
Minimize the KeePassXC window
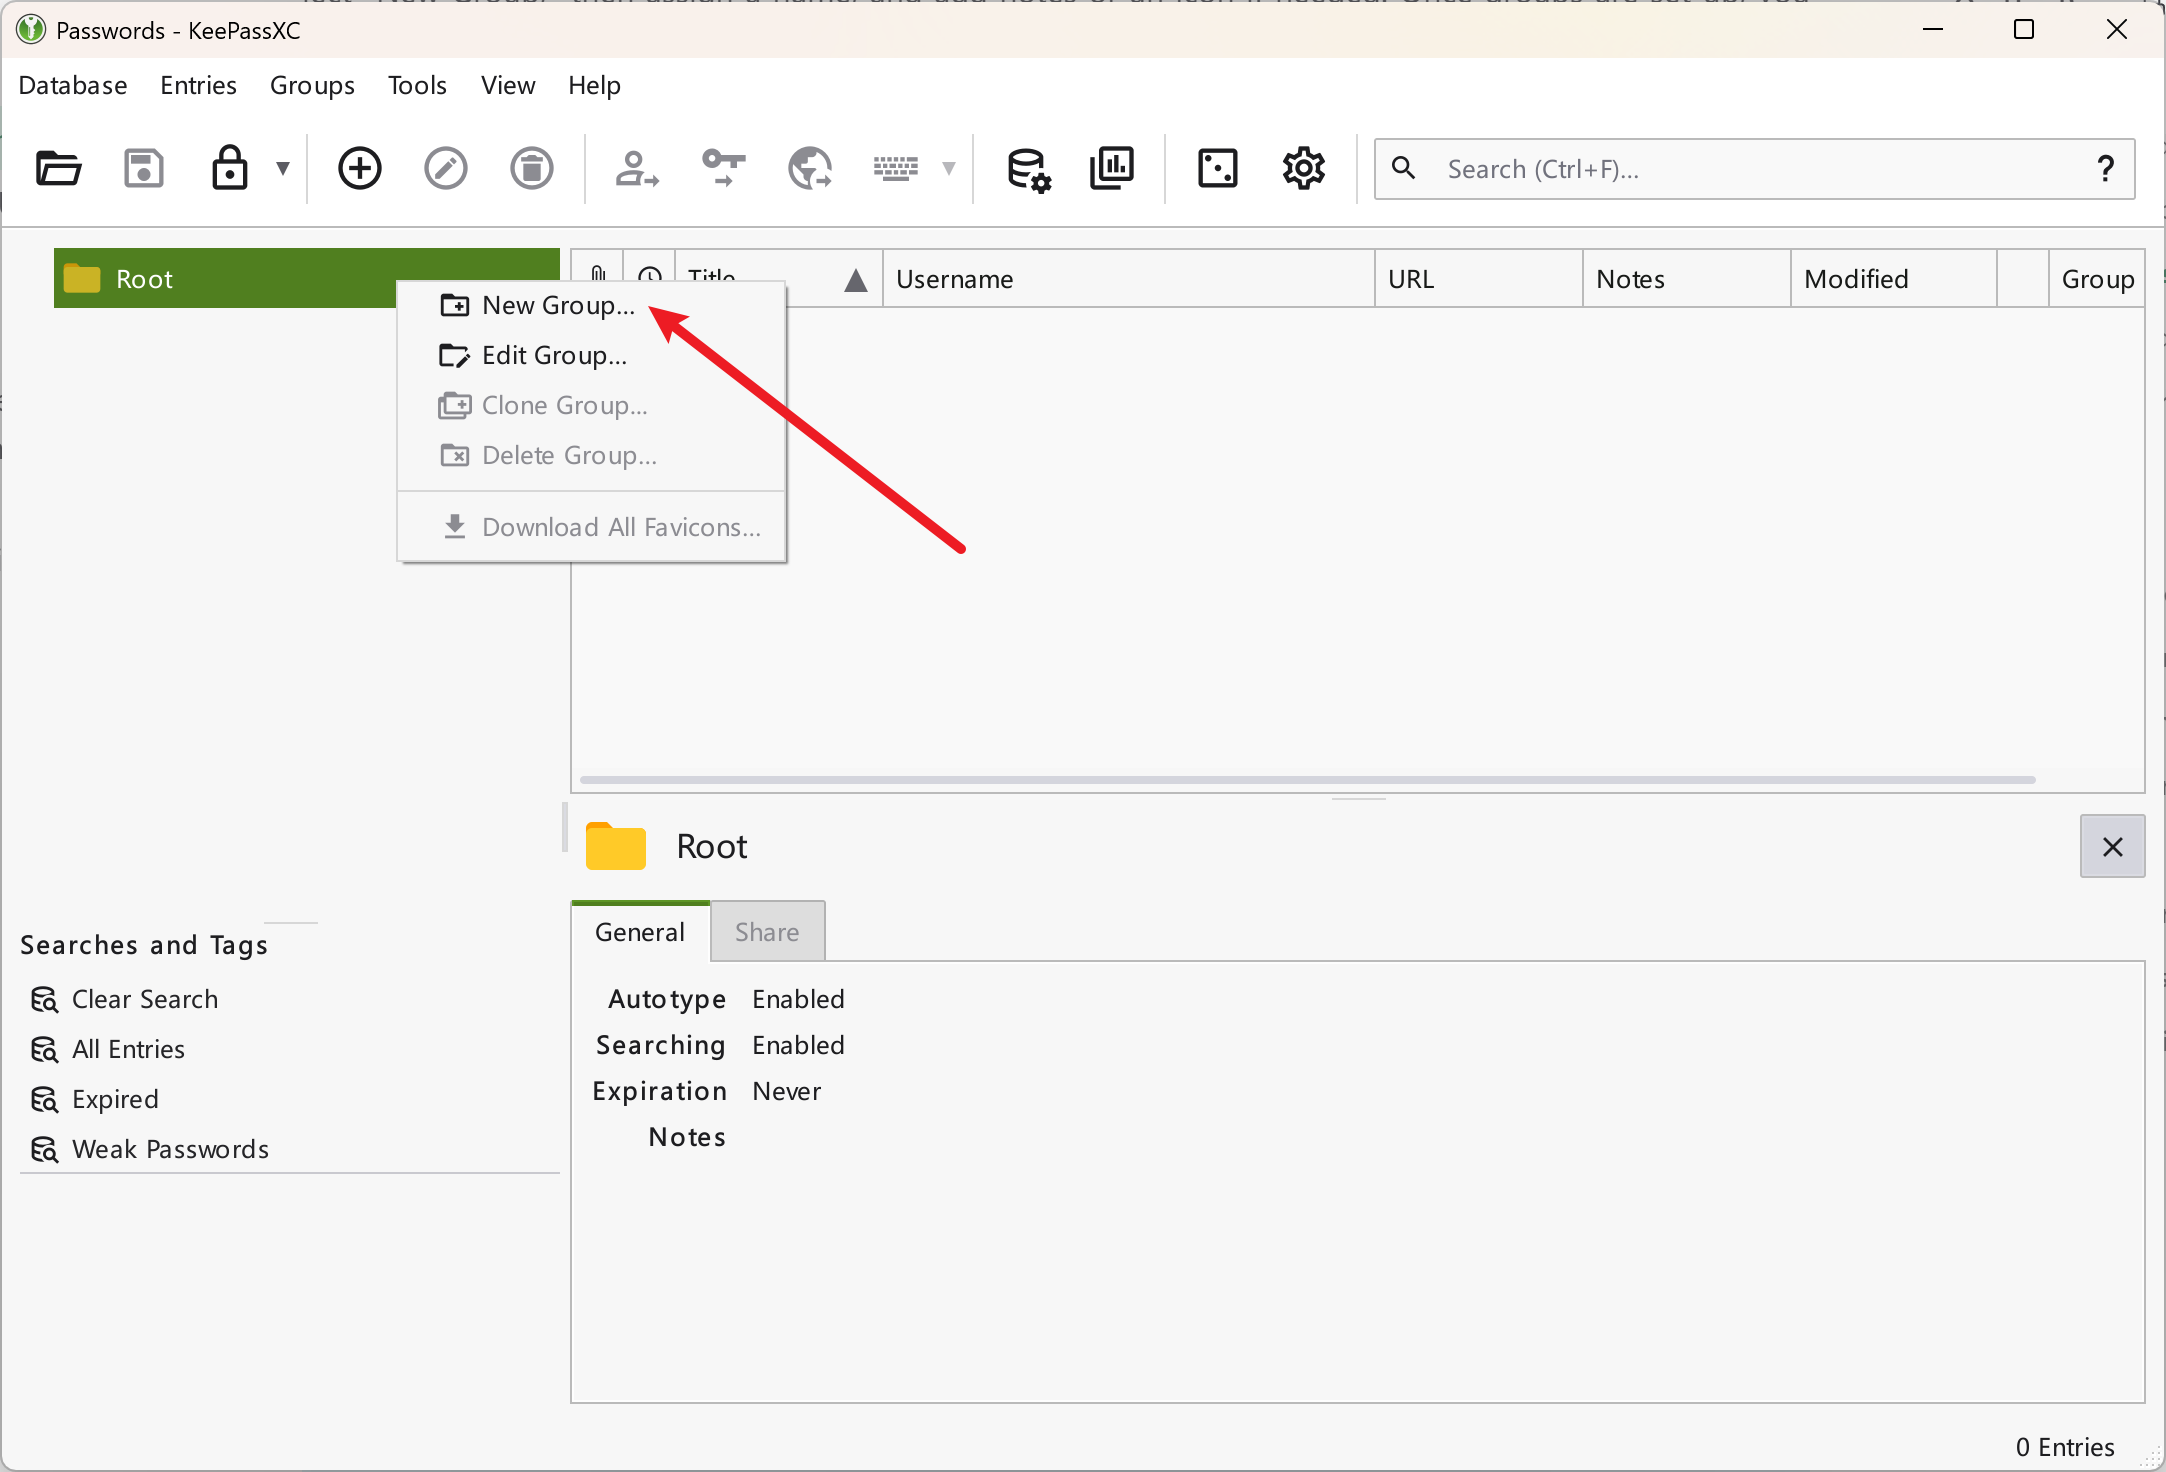click(1933, 30)
